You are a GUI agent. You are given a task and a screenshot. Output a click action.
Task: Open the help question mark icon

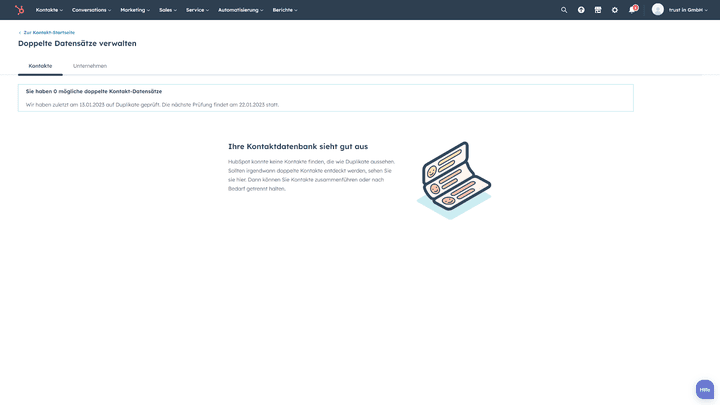tap(581, 10)
